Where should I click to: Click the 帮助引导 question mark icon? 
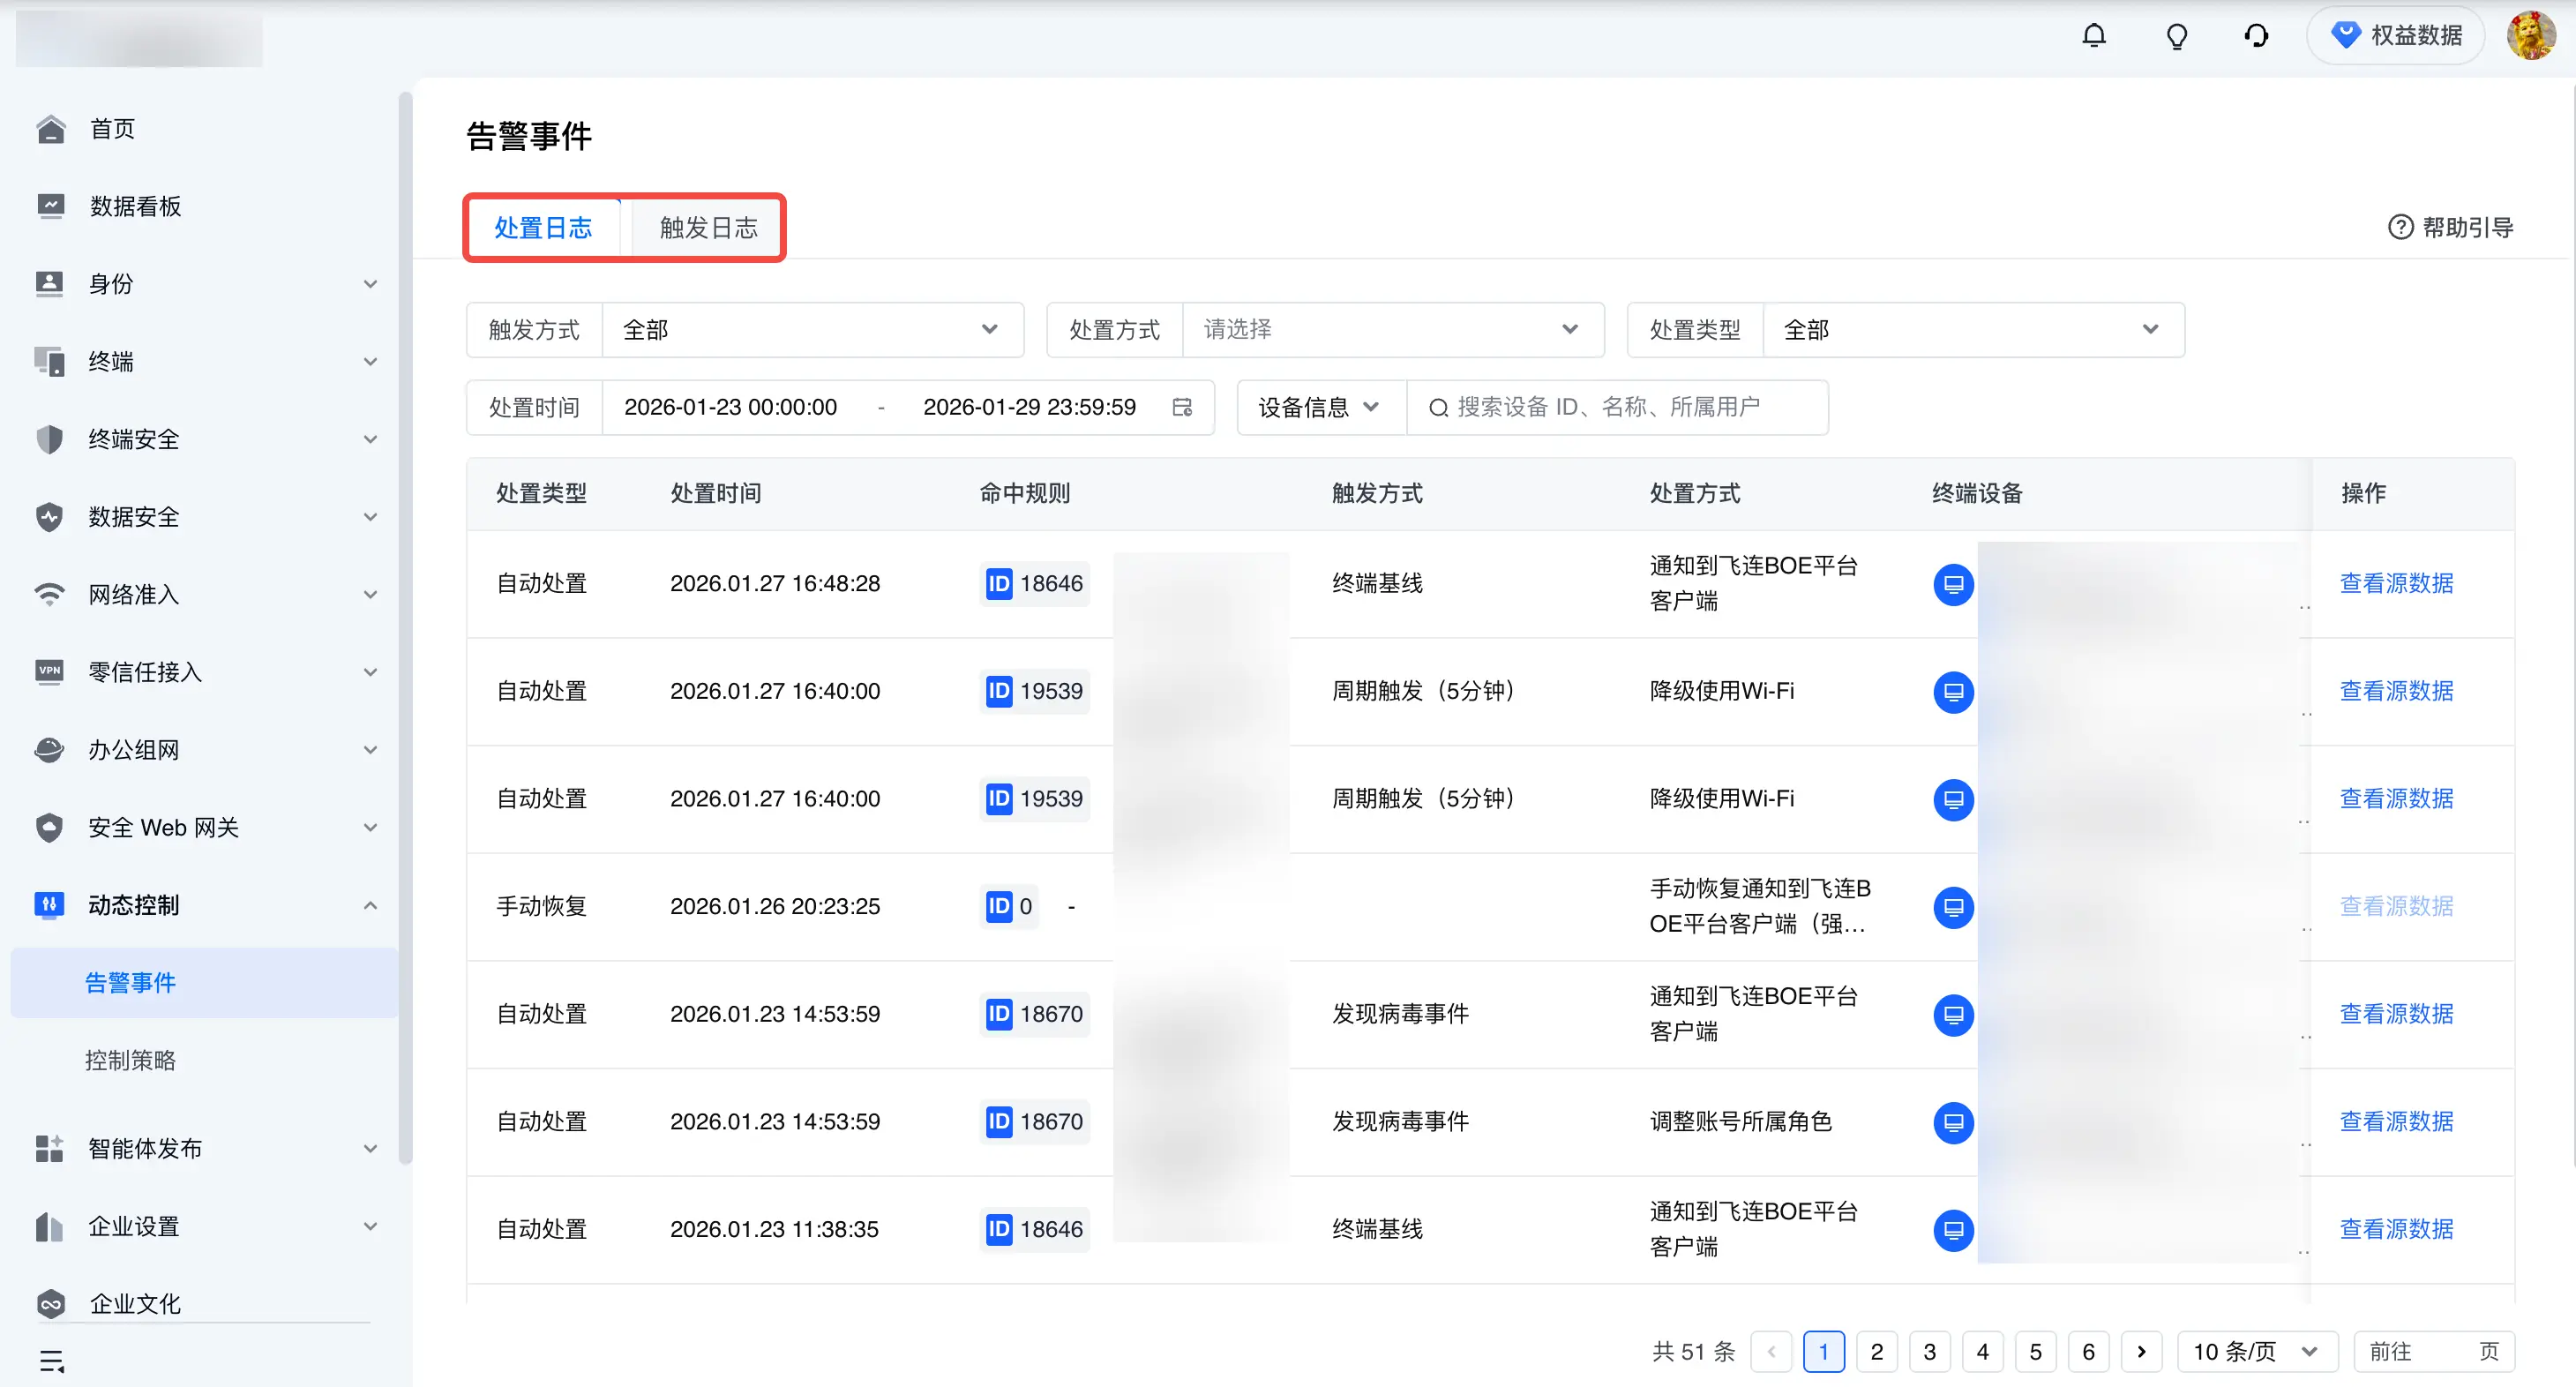(2400, 228)
